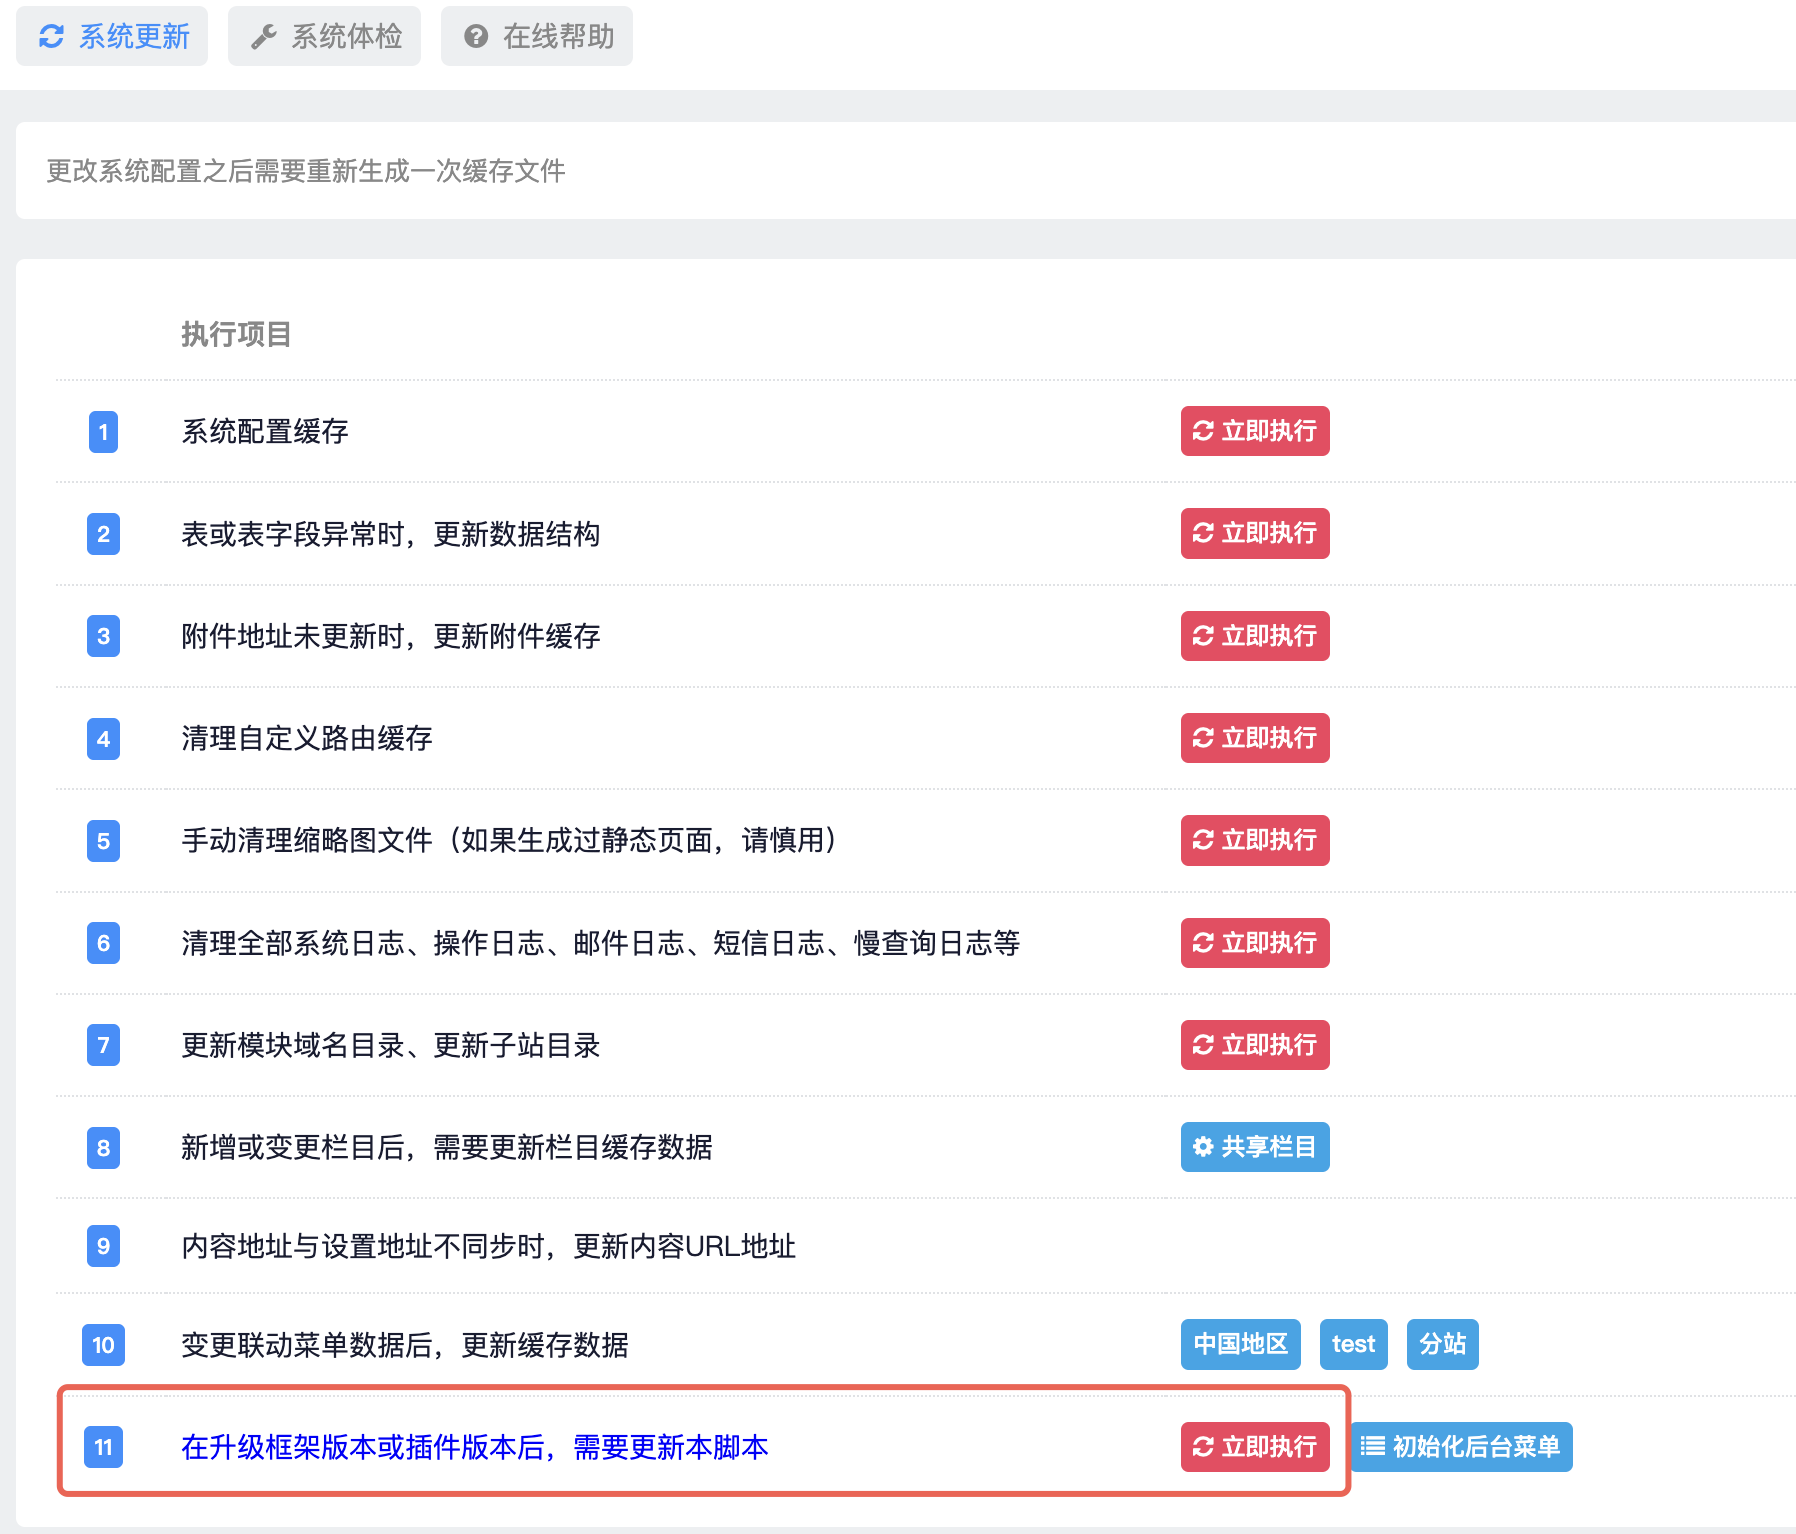The width and height of the screenshot is (1796, 1534).
Task: Run 立即执行 for 系统配置缓存
Action: pos(1255,431)
